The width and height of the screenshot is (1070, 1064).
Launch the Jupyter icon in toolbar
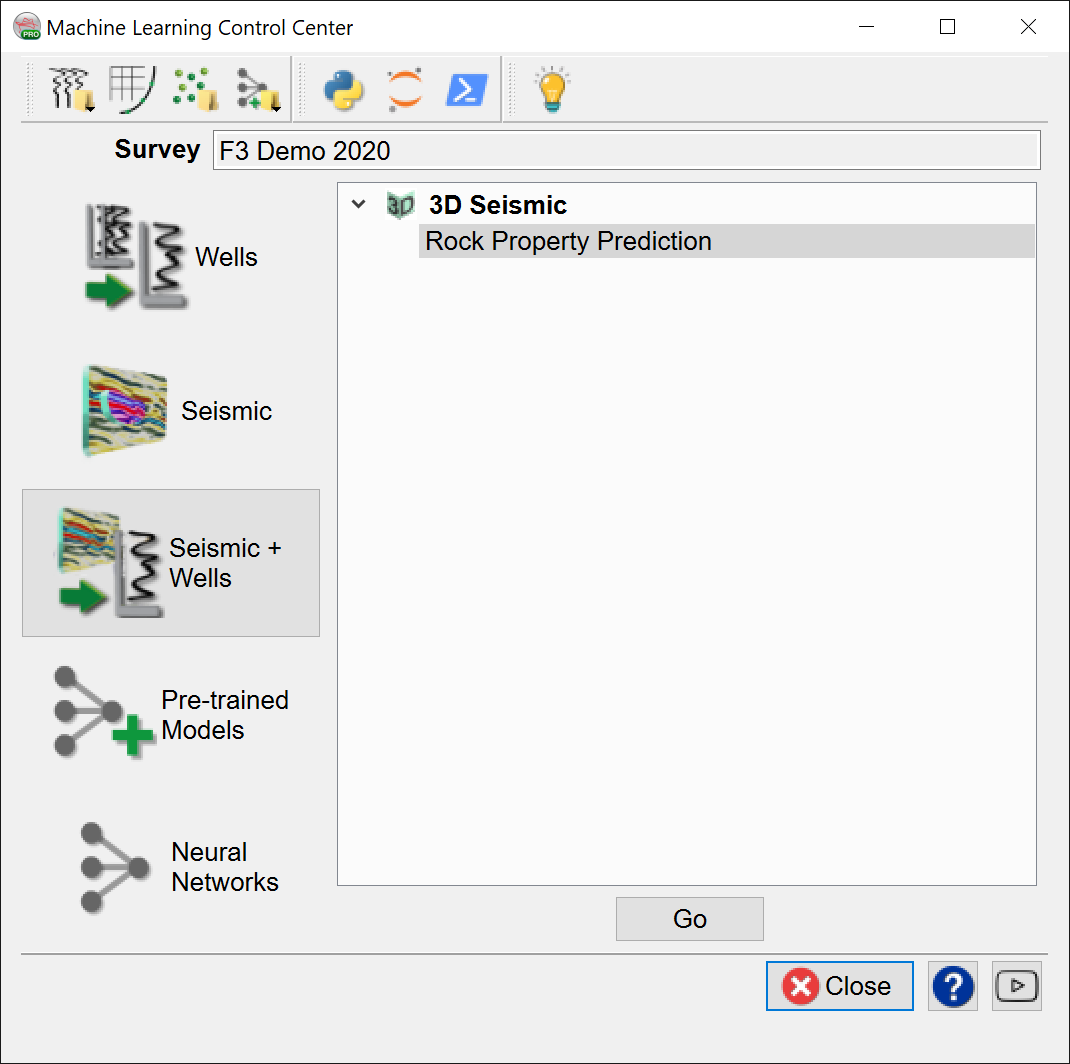click(x=404, y=90)
